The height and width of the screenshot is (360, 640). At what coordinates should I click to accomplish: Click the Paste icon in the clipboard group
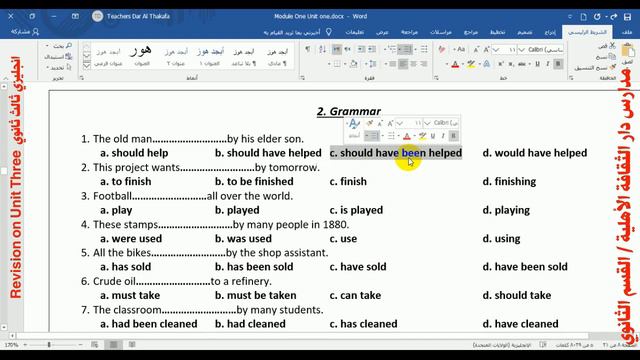click(628, 51)
